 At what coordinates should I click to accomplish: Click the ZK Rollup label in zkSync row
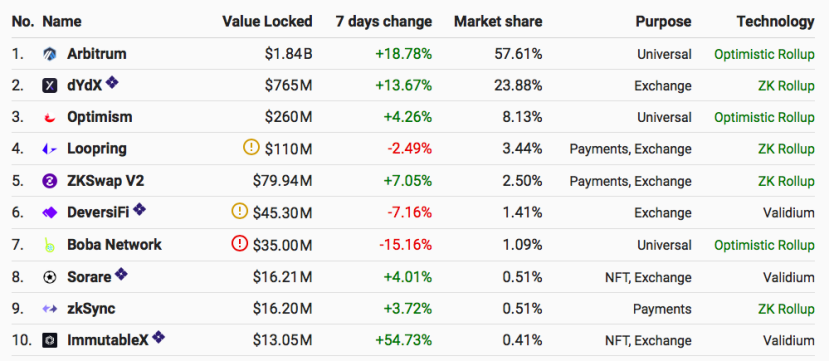tap(786, 309)
